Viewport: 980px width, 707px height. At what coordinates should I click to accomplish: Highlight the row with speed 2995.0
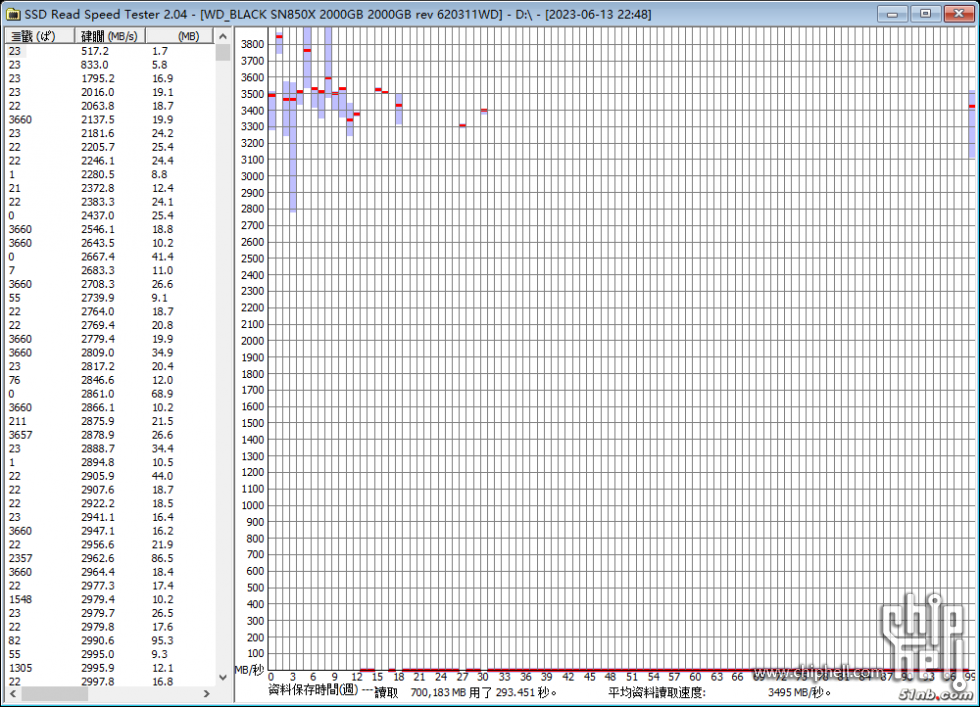click(110, 654)
